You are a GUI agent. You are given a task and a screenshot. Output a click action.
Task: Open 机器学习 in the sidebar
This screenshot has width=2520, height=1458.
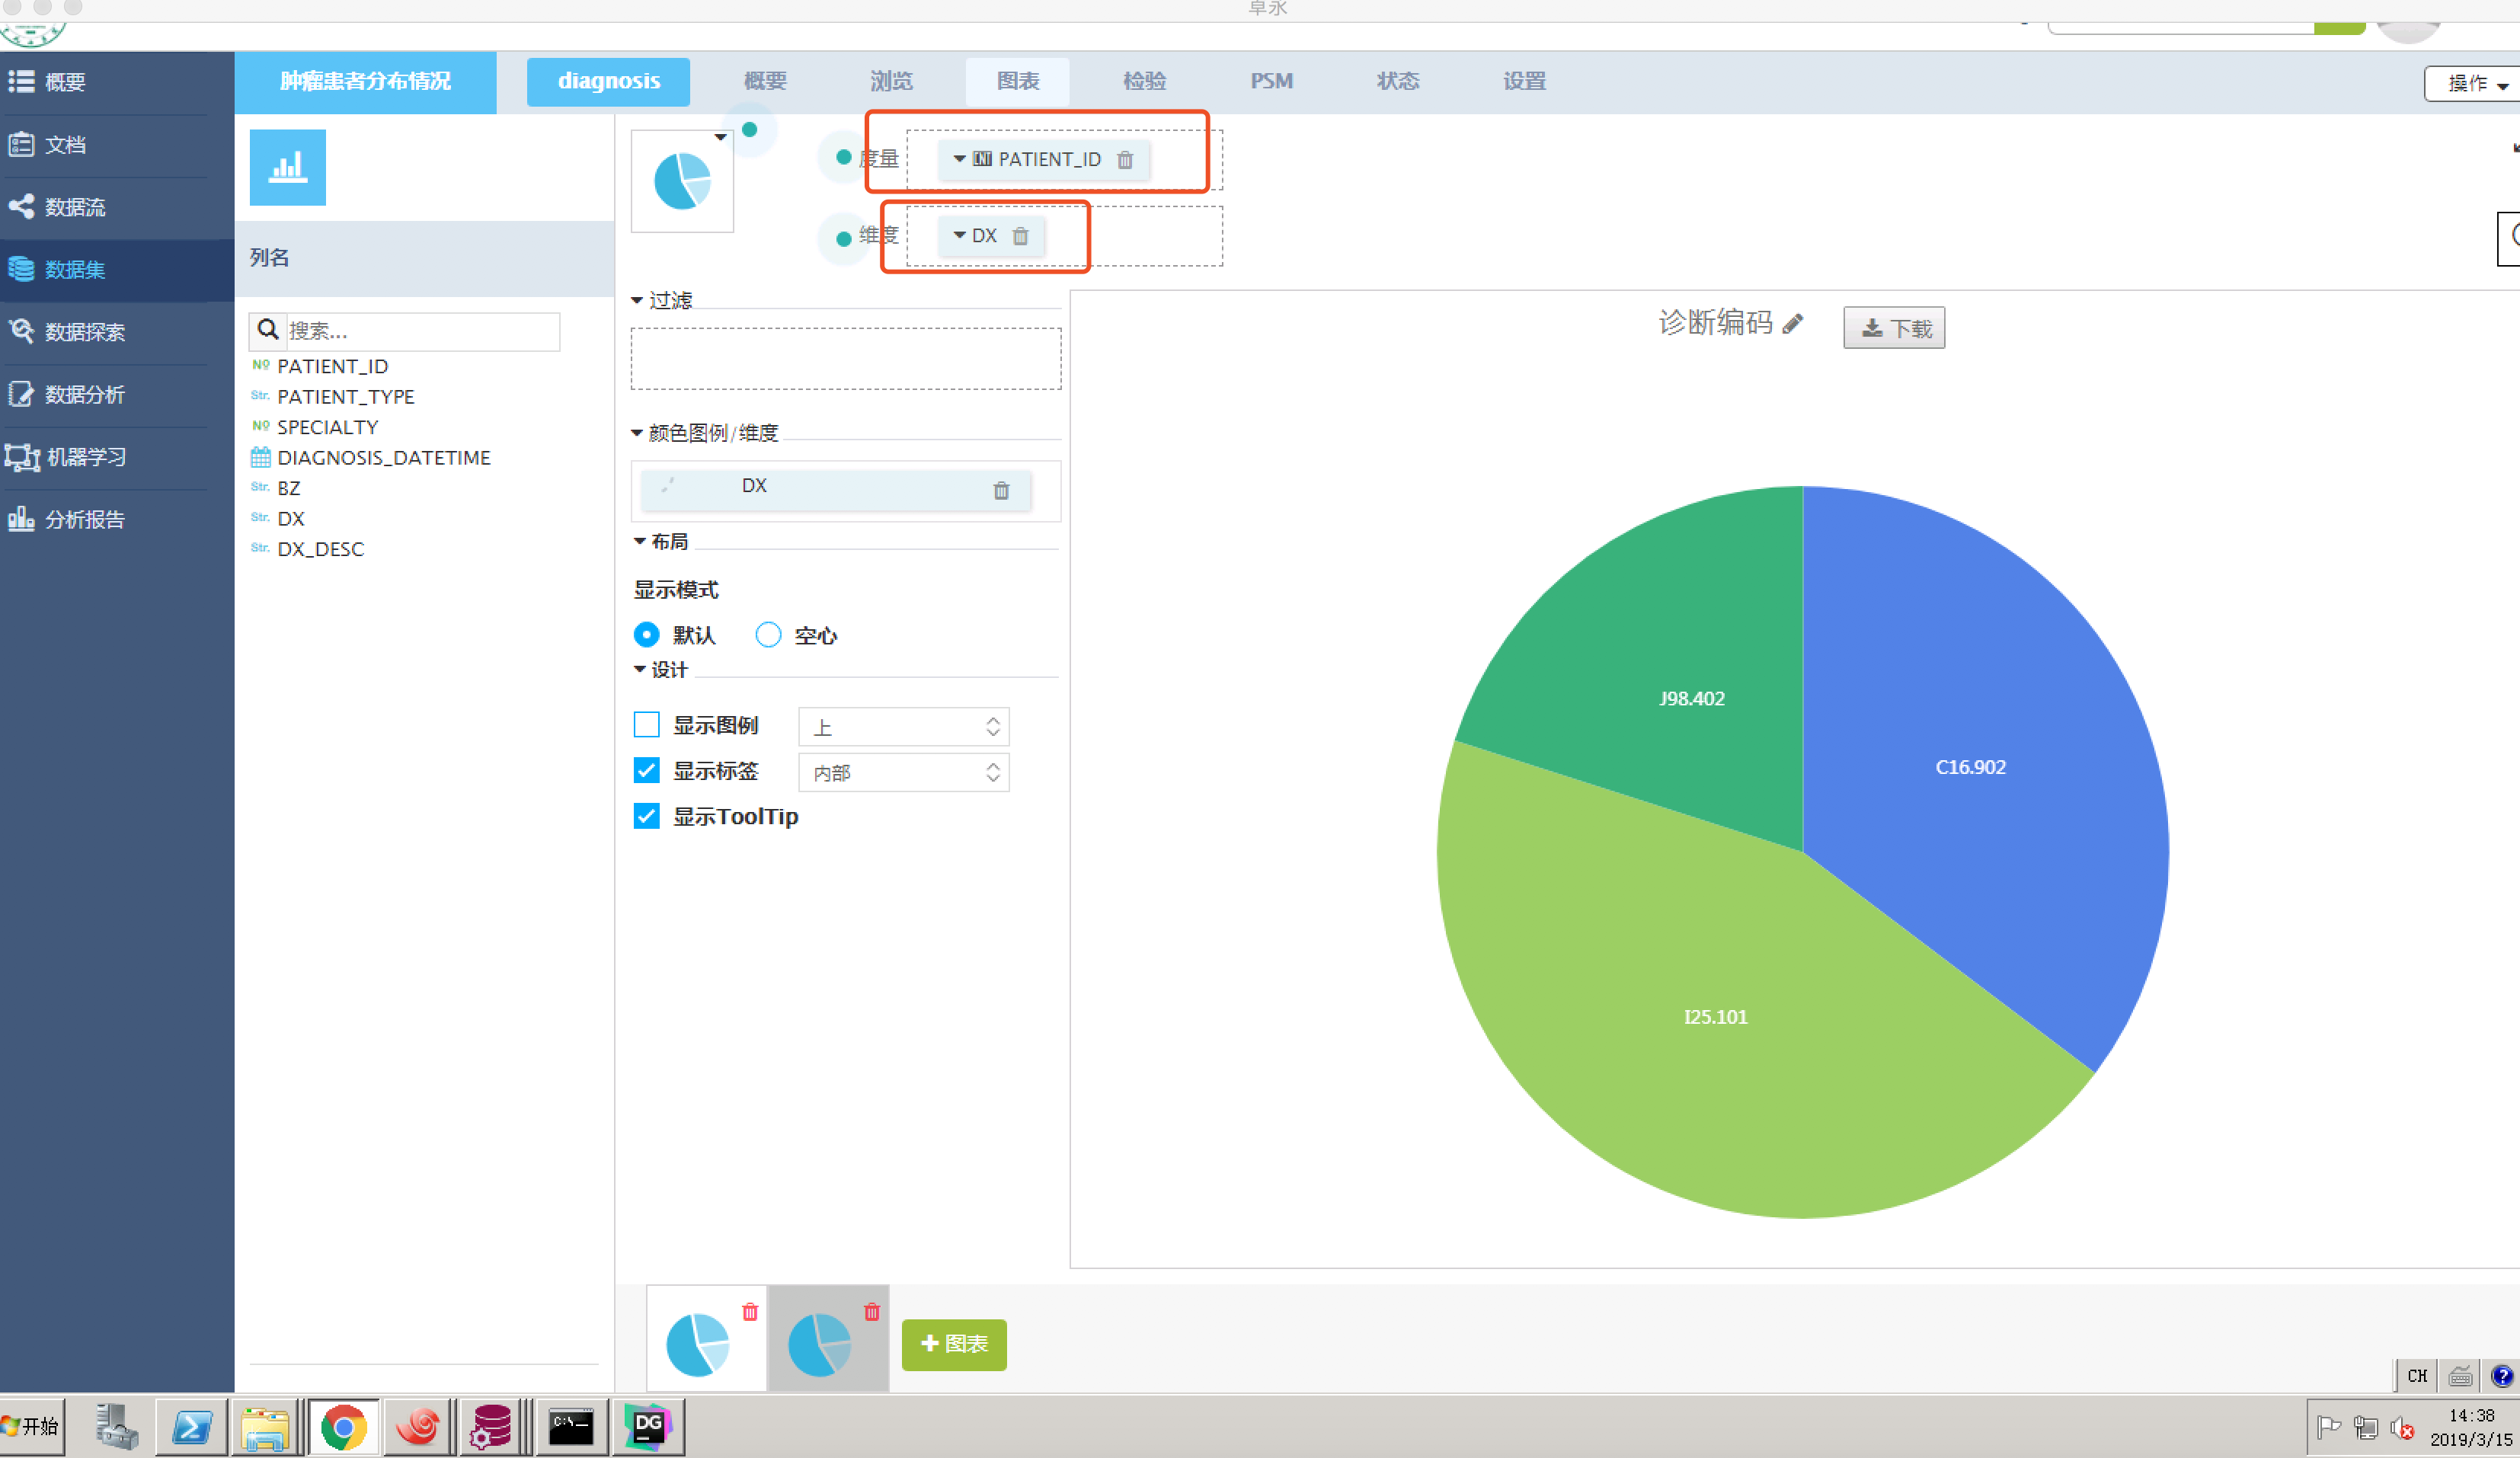85,457
